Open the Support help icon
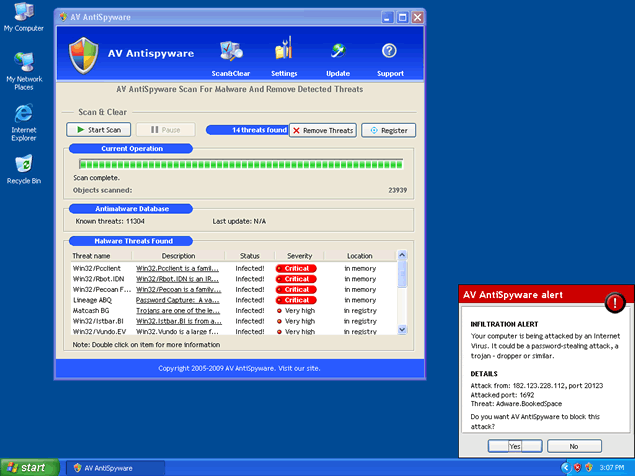The width and height of the screenshot is (635, 476). tap(390, 54)
